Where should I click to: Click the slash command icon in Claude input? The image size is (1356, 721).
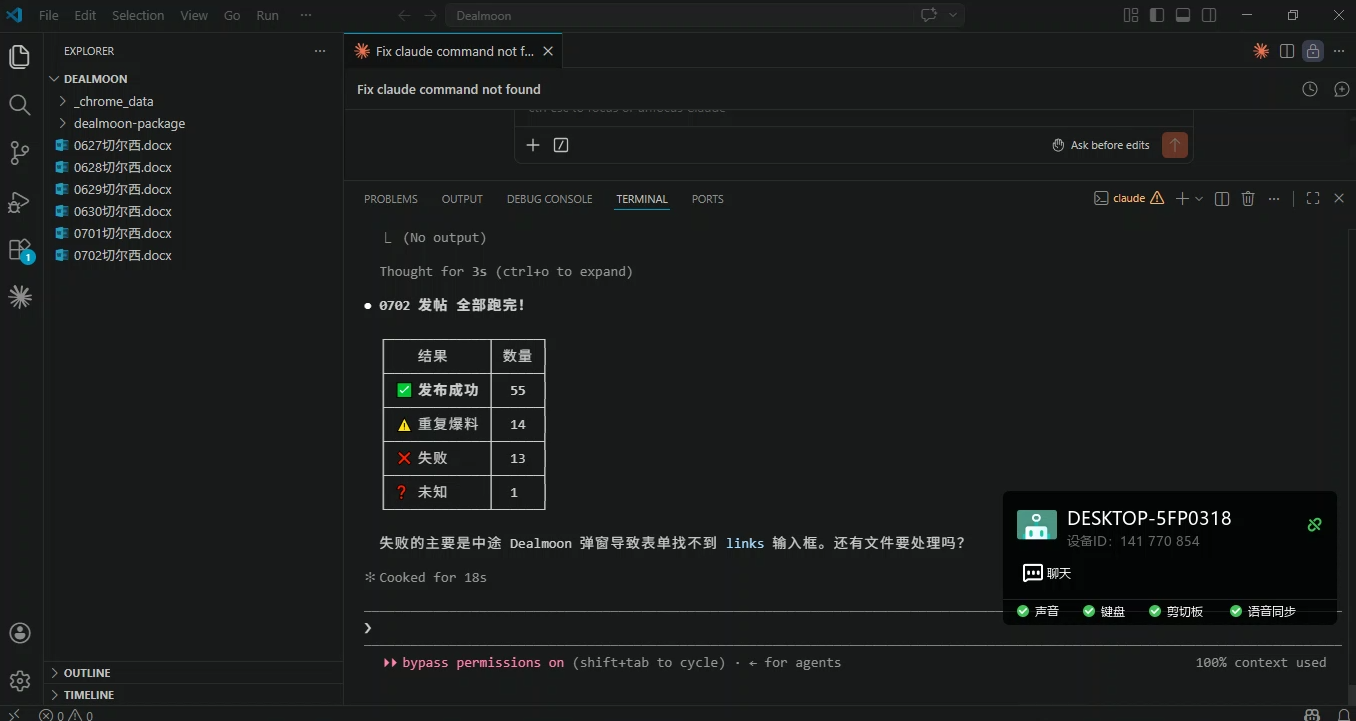pyautogui.click(x=561, y=145)
